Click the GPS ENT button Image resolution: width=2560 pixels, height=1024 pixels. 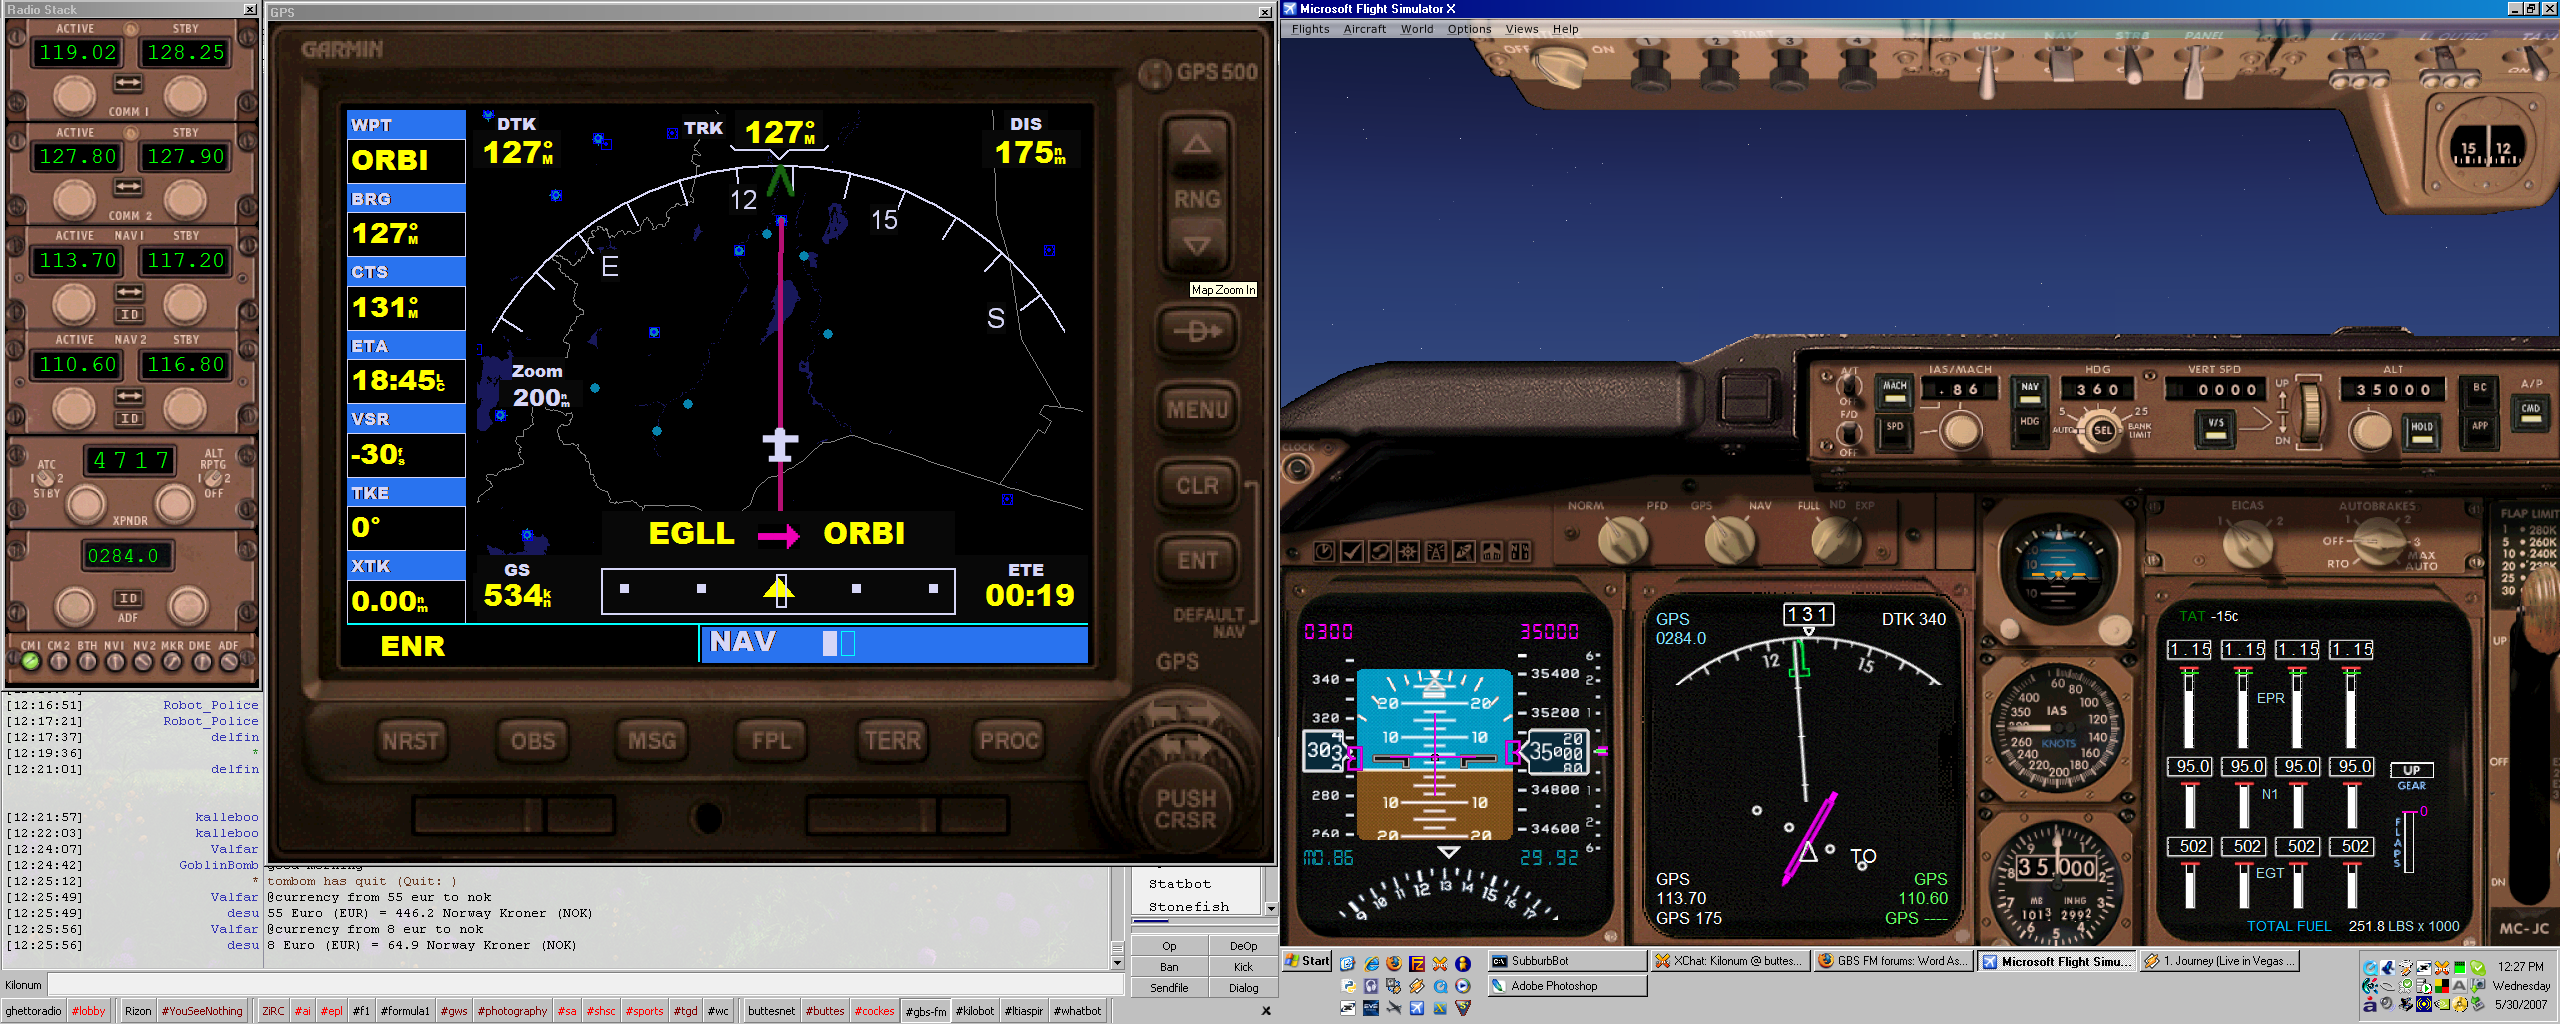[x=1197, y=561]
